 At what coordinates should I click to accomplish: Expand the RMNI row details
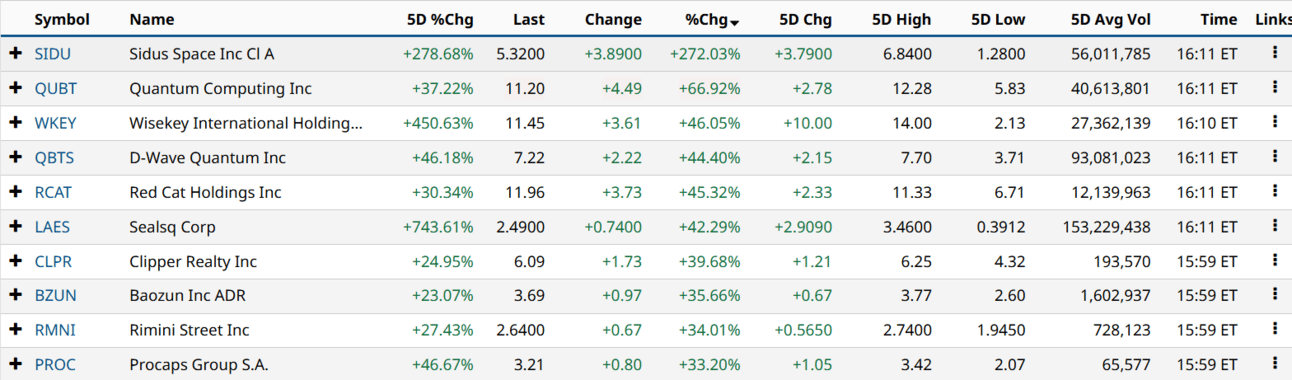[15, 330]
